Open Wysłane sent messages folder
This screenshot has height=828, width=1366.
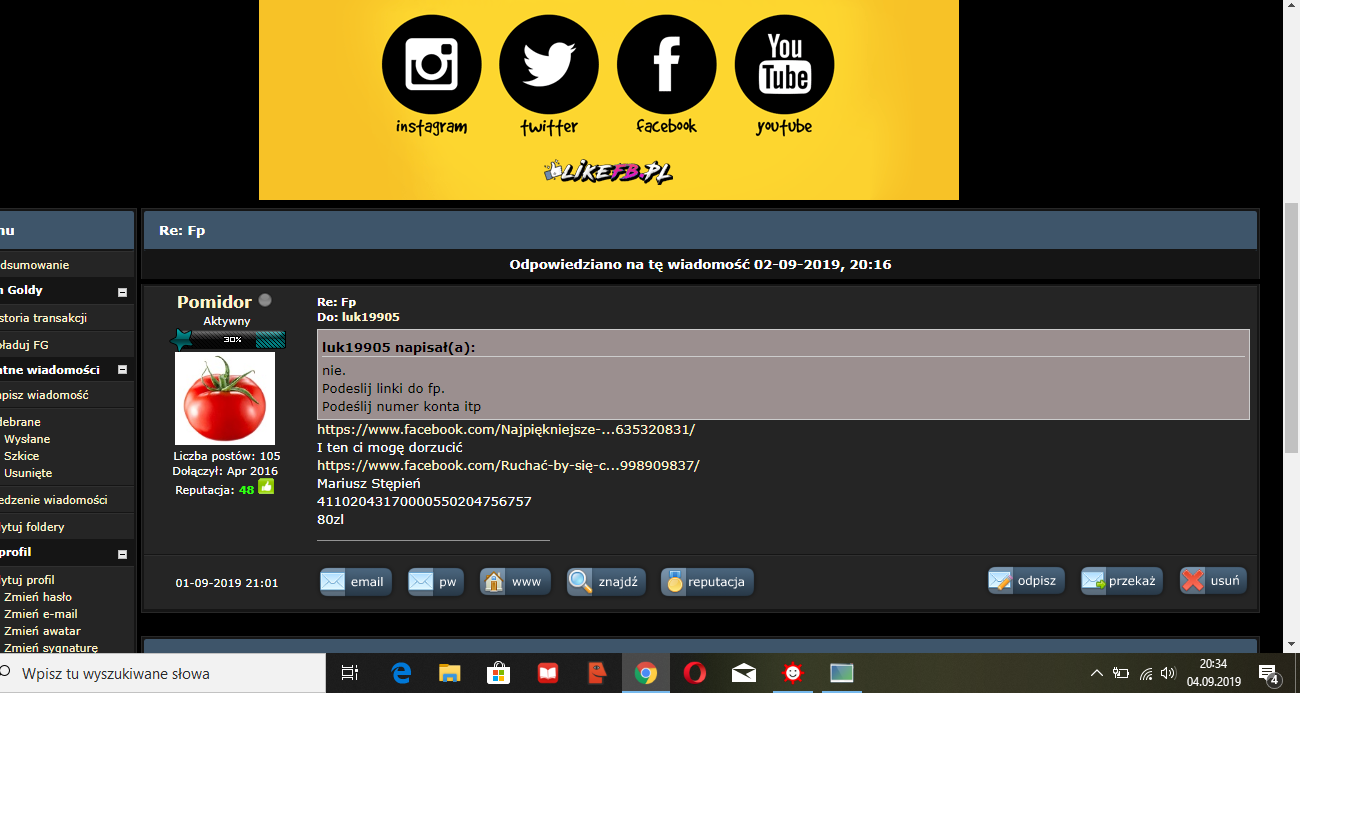tap(27, 439)
